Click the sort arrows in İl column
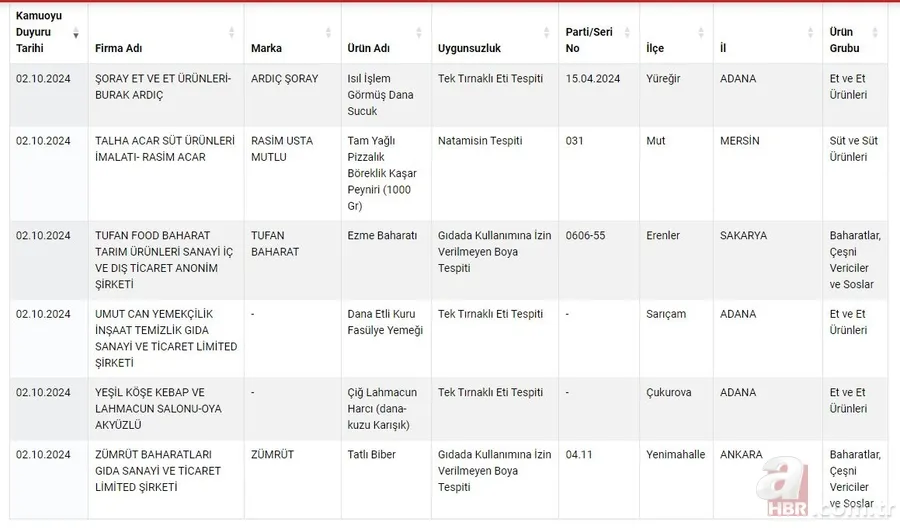Viewport: 900px width, 529px height. tap(812, 34)
